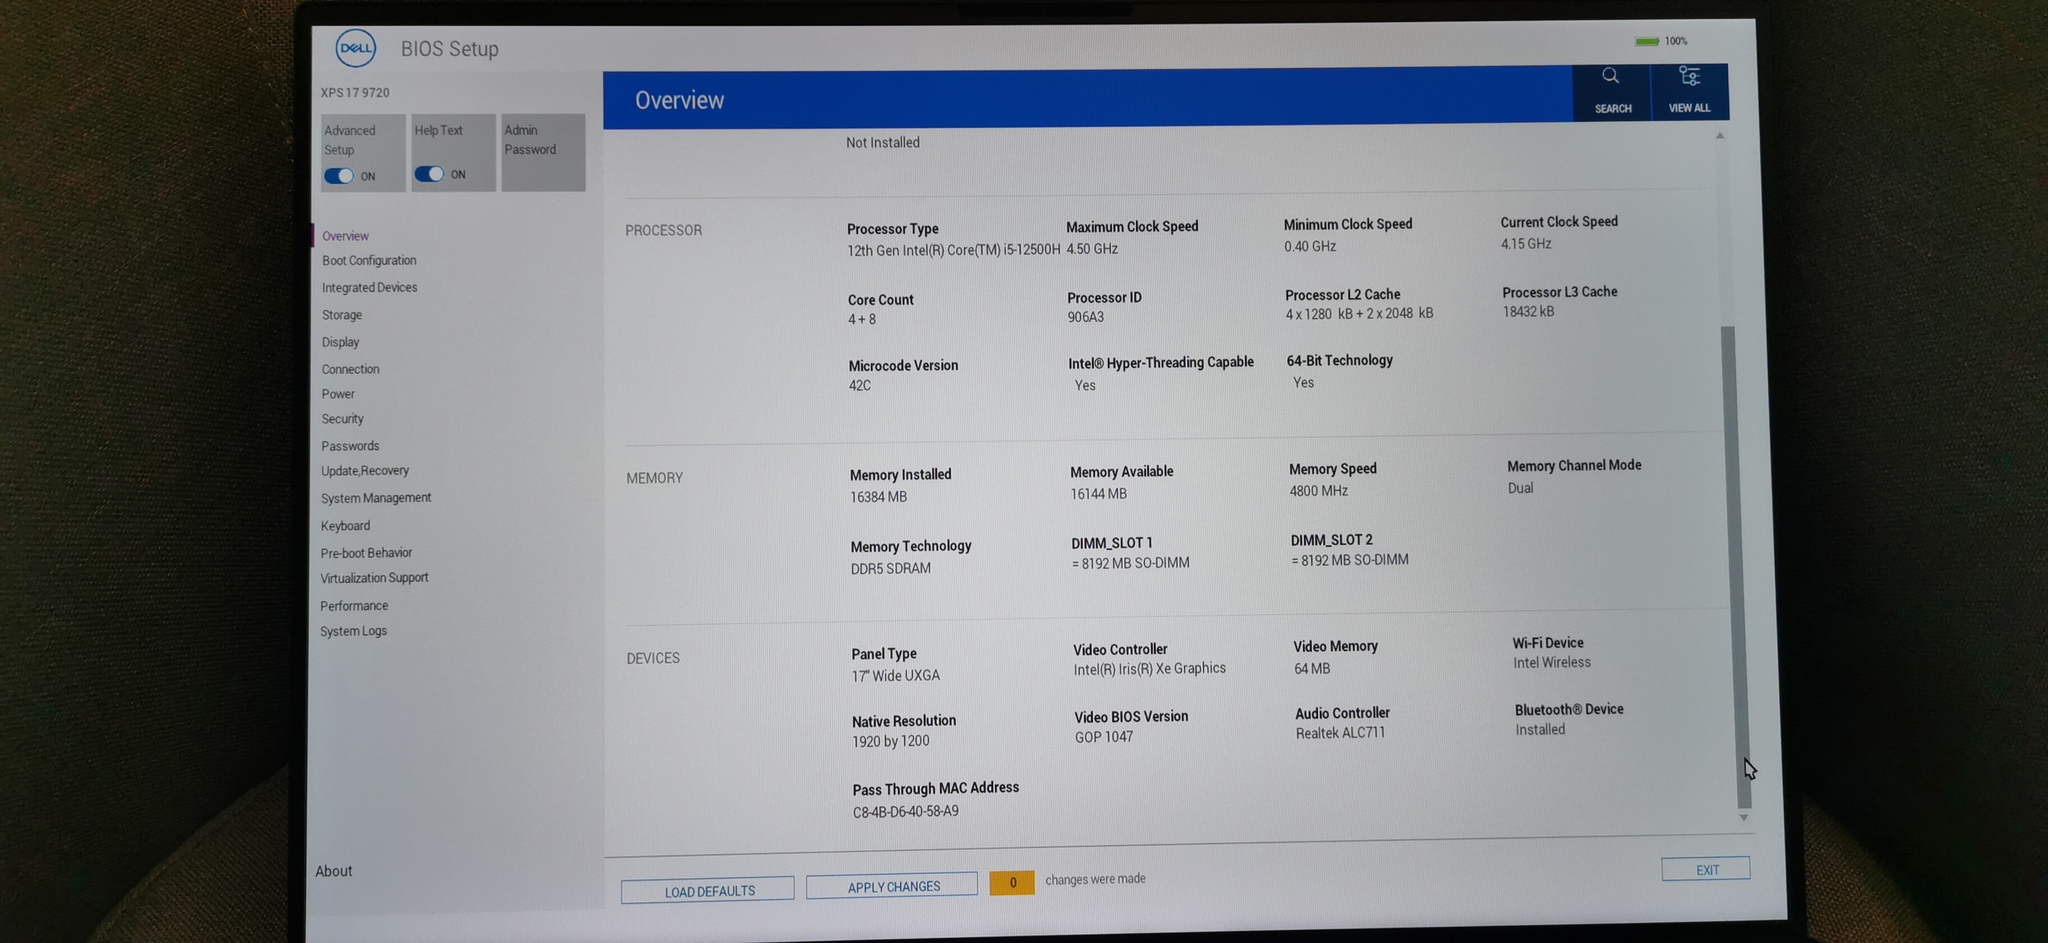Go to Integrated Devices section
This screenshot has height=943, width=2048.
pos(369,287)
